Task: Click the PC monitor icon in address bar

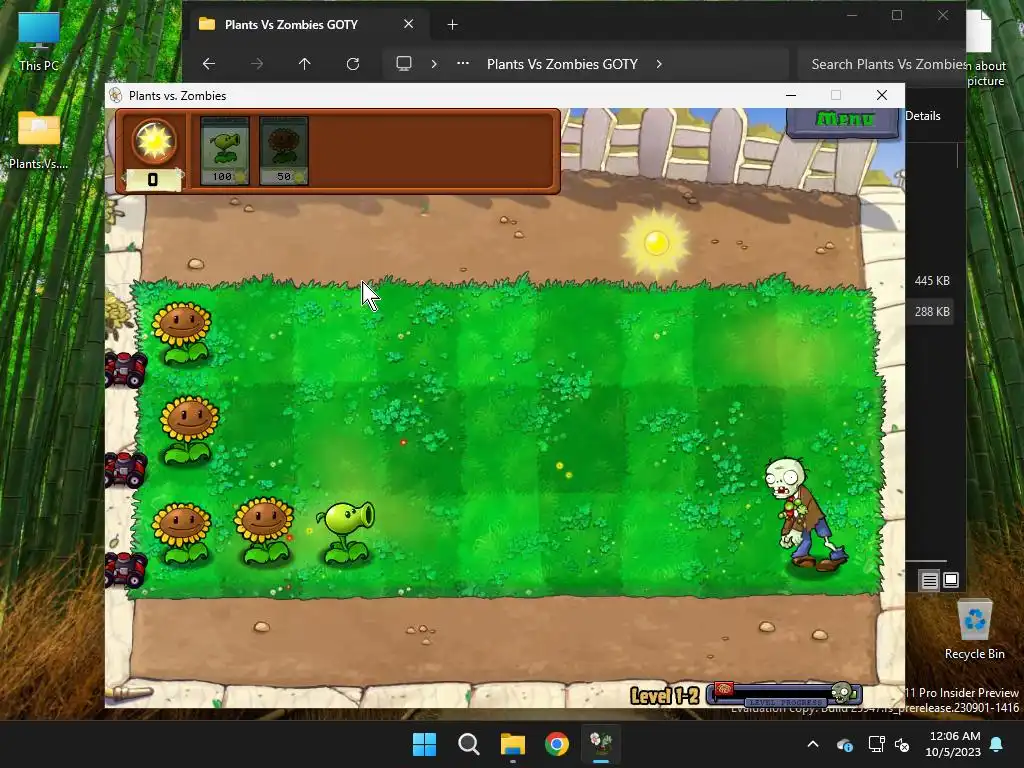Action: (404, 64)
